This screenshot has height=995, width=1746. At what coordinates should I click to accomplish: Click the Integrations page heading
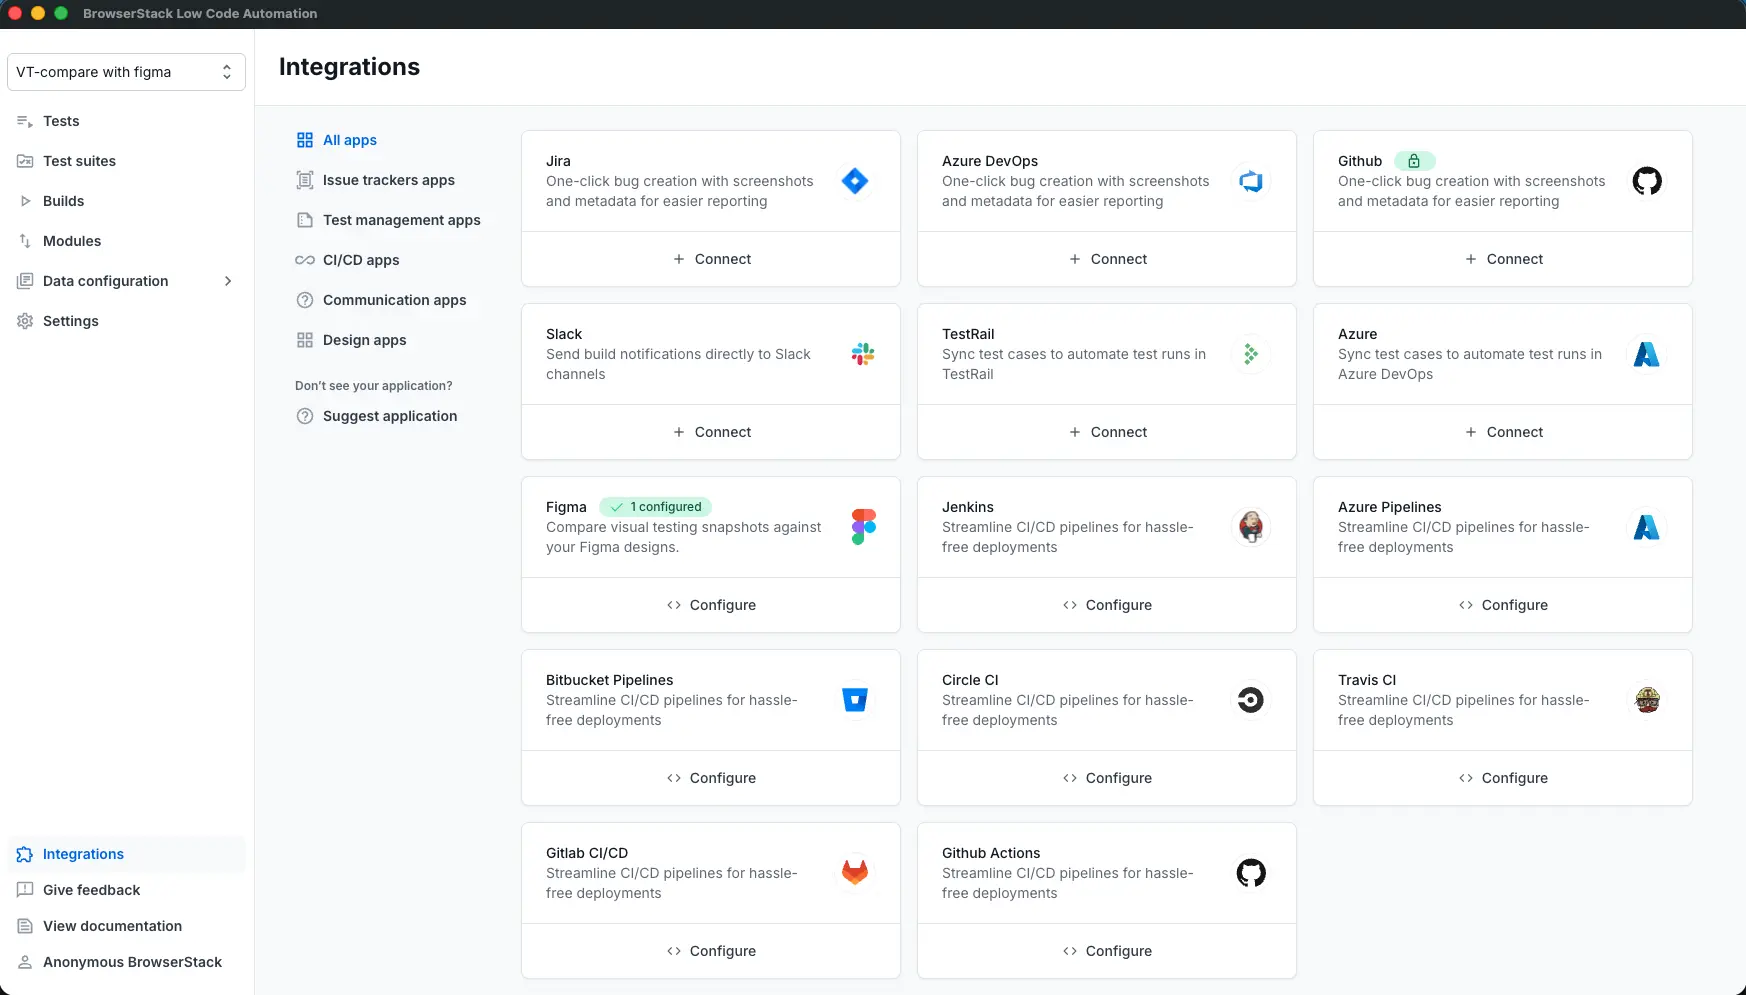pos(349,67)
